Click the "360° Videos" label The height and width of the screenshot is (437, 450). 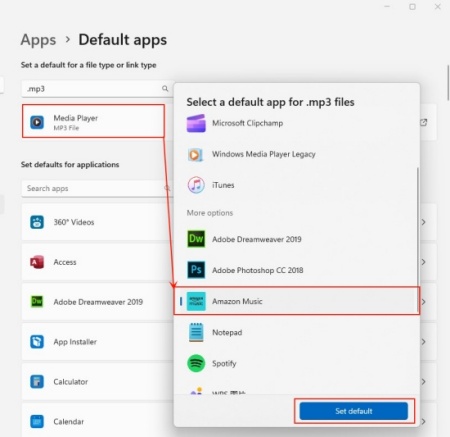click(x=74, y=222)
